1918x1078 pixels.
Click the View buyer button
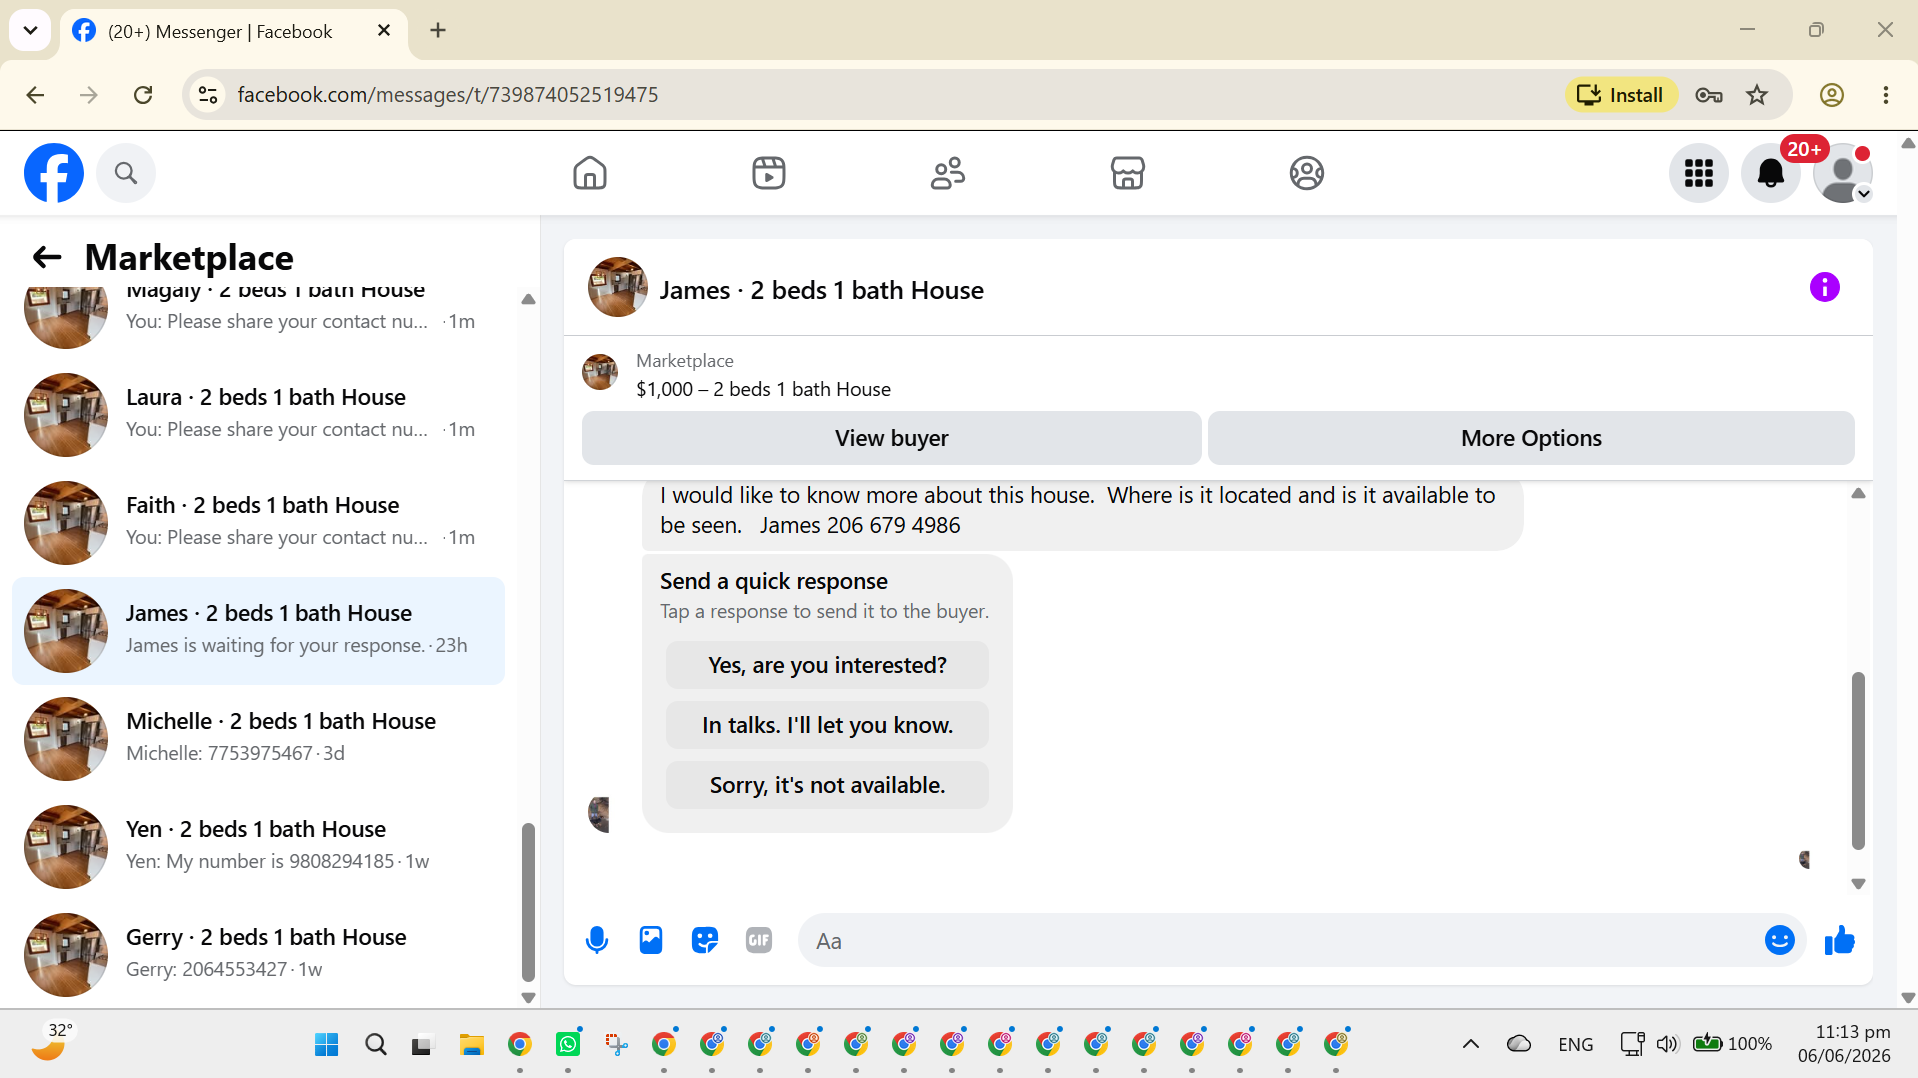click(891, 438)
